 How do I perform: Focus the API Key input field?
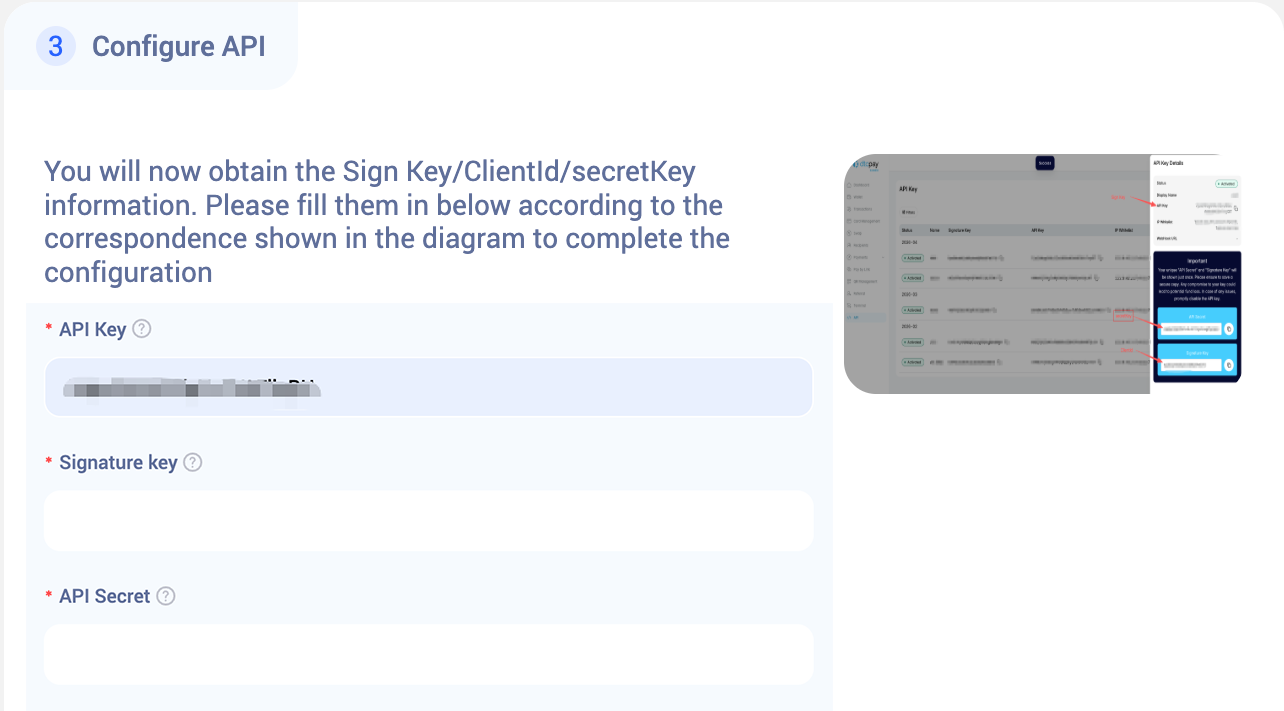click(x=428, y=387)
